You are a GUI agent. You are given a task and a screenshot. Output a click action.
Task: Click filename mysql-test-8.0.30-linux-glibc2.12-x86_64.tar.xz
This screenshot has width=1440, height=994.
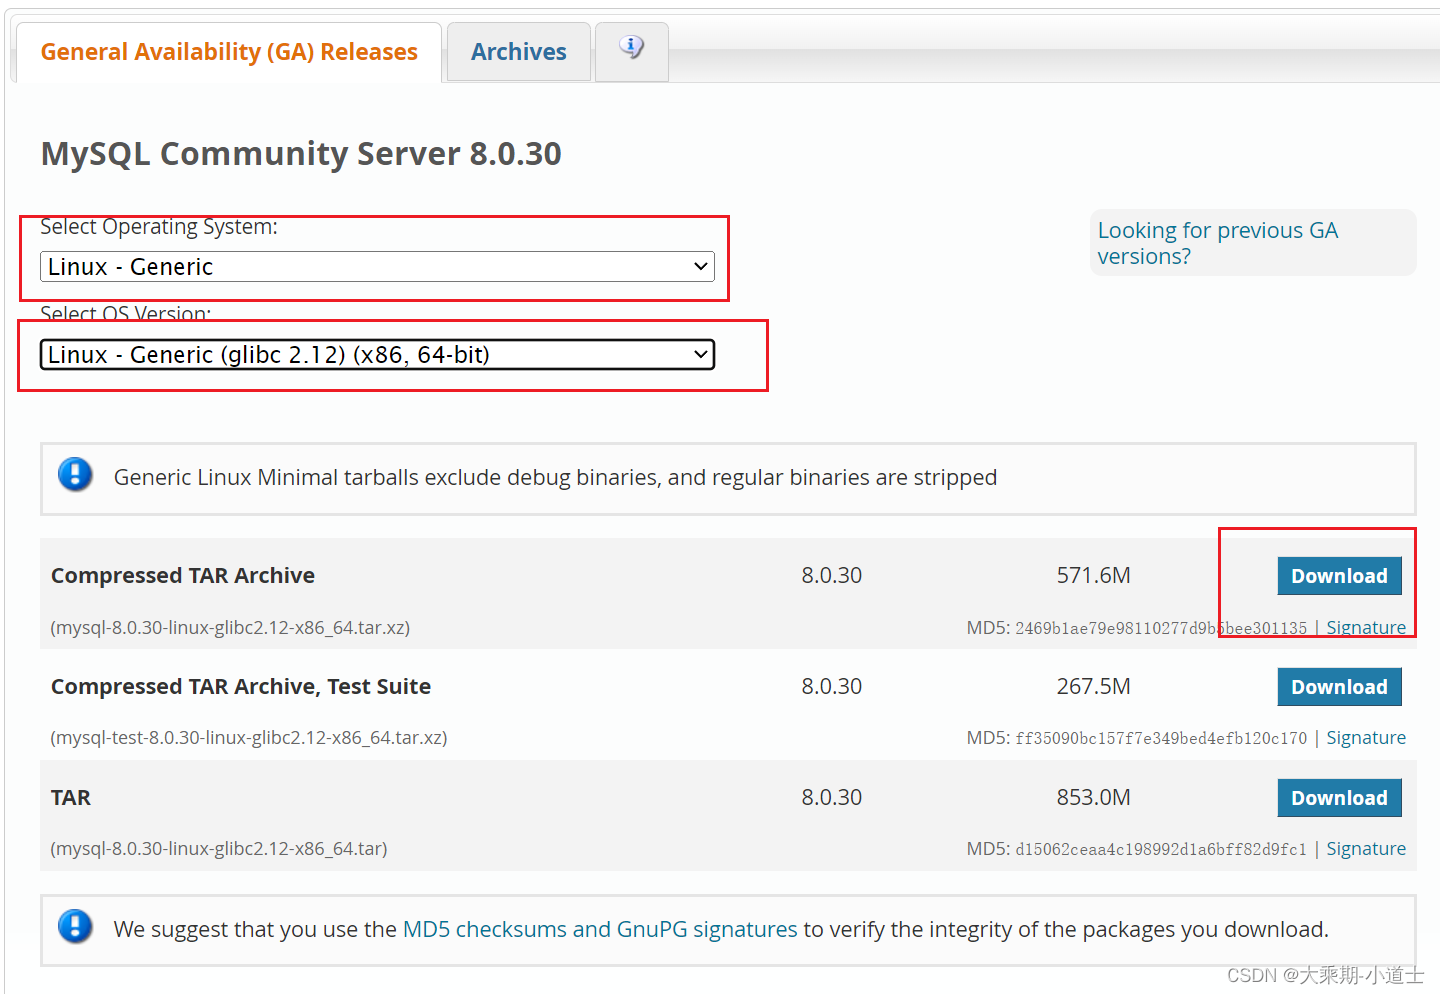click(x=249, y=738)
